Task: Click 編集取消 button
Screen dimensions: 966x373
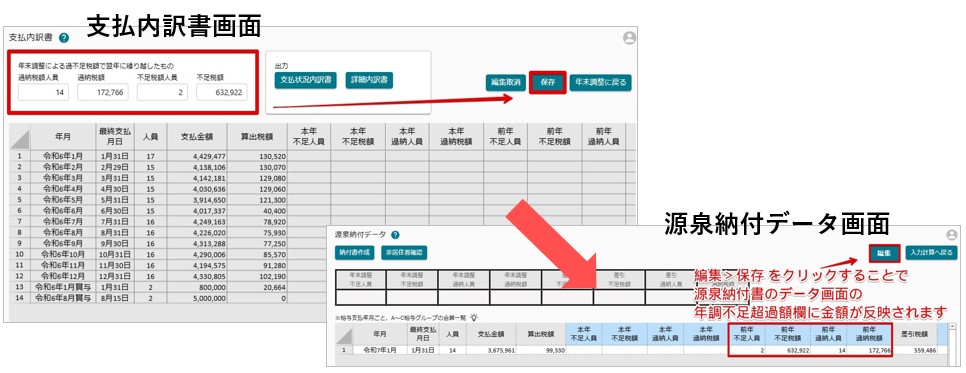Action: point(505,82)
